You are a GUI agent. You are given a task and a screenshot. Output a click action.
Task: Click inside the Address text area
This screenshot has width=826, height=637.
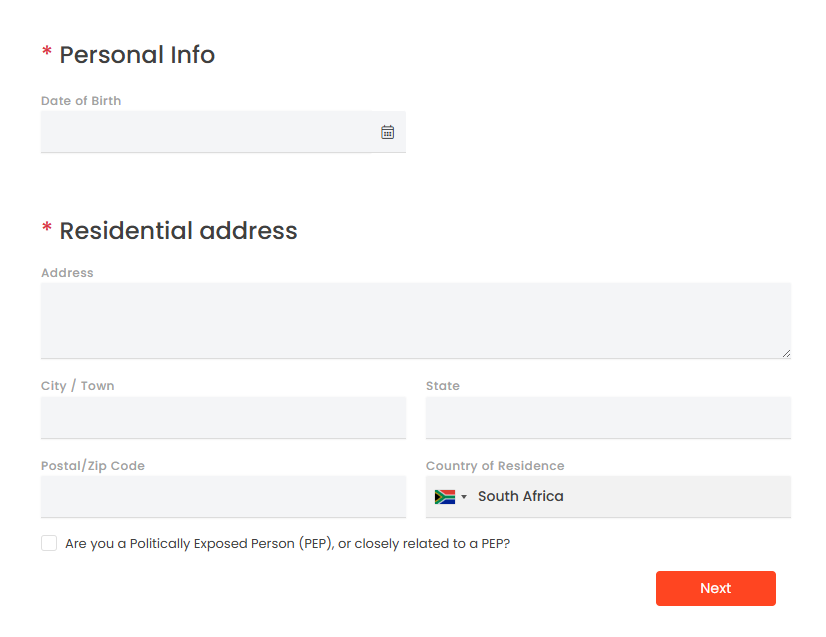[416, 320]
